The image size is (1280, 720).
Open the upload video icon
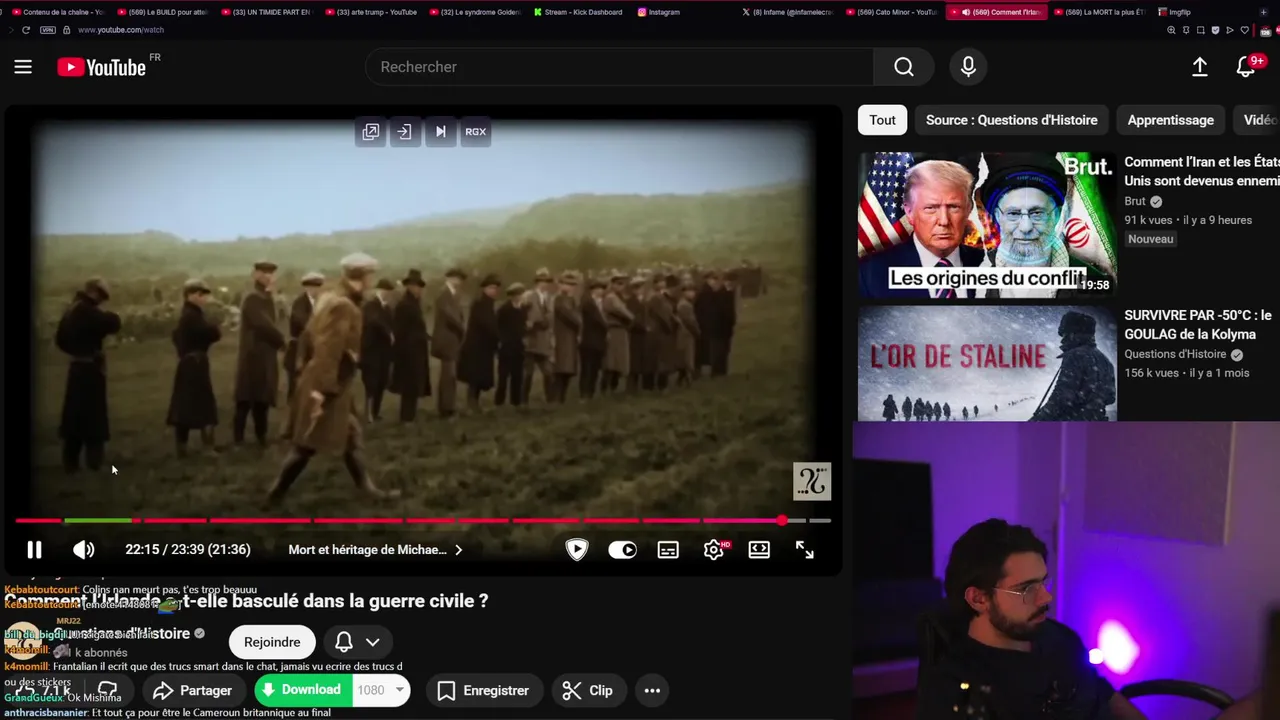pyautogui.click(x=1200, y=67)
